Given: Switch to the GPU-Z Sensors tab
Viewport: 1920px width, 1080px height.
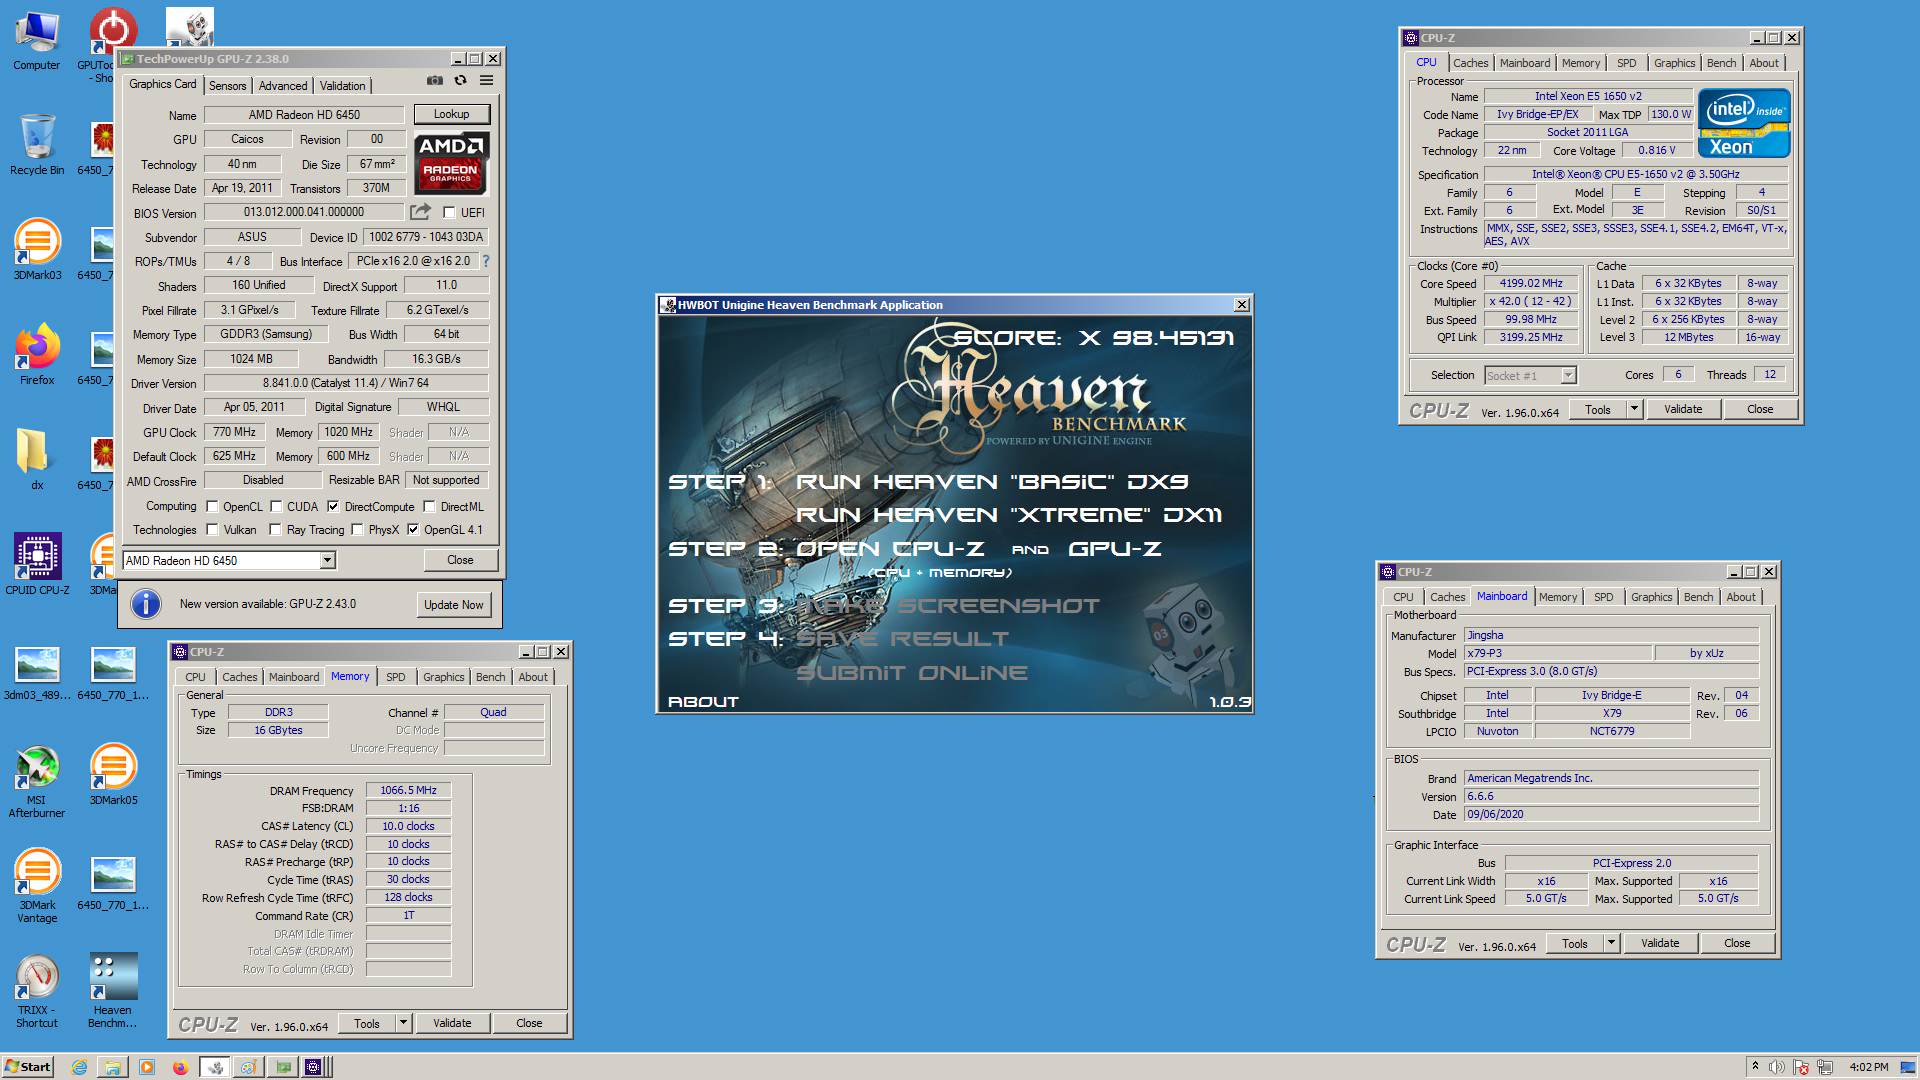Looking at the screenshot, I should tap(227, 86).
